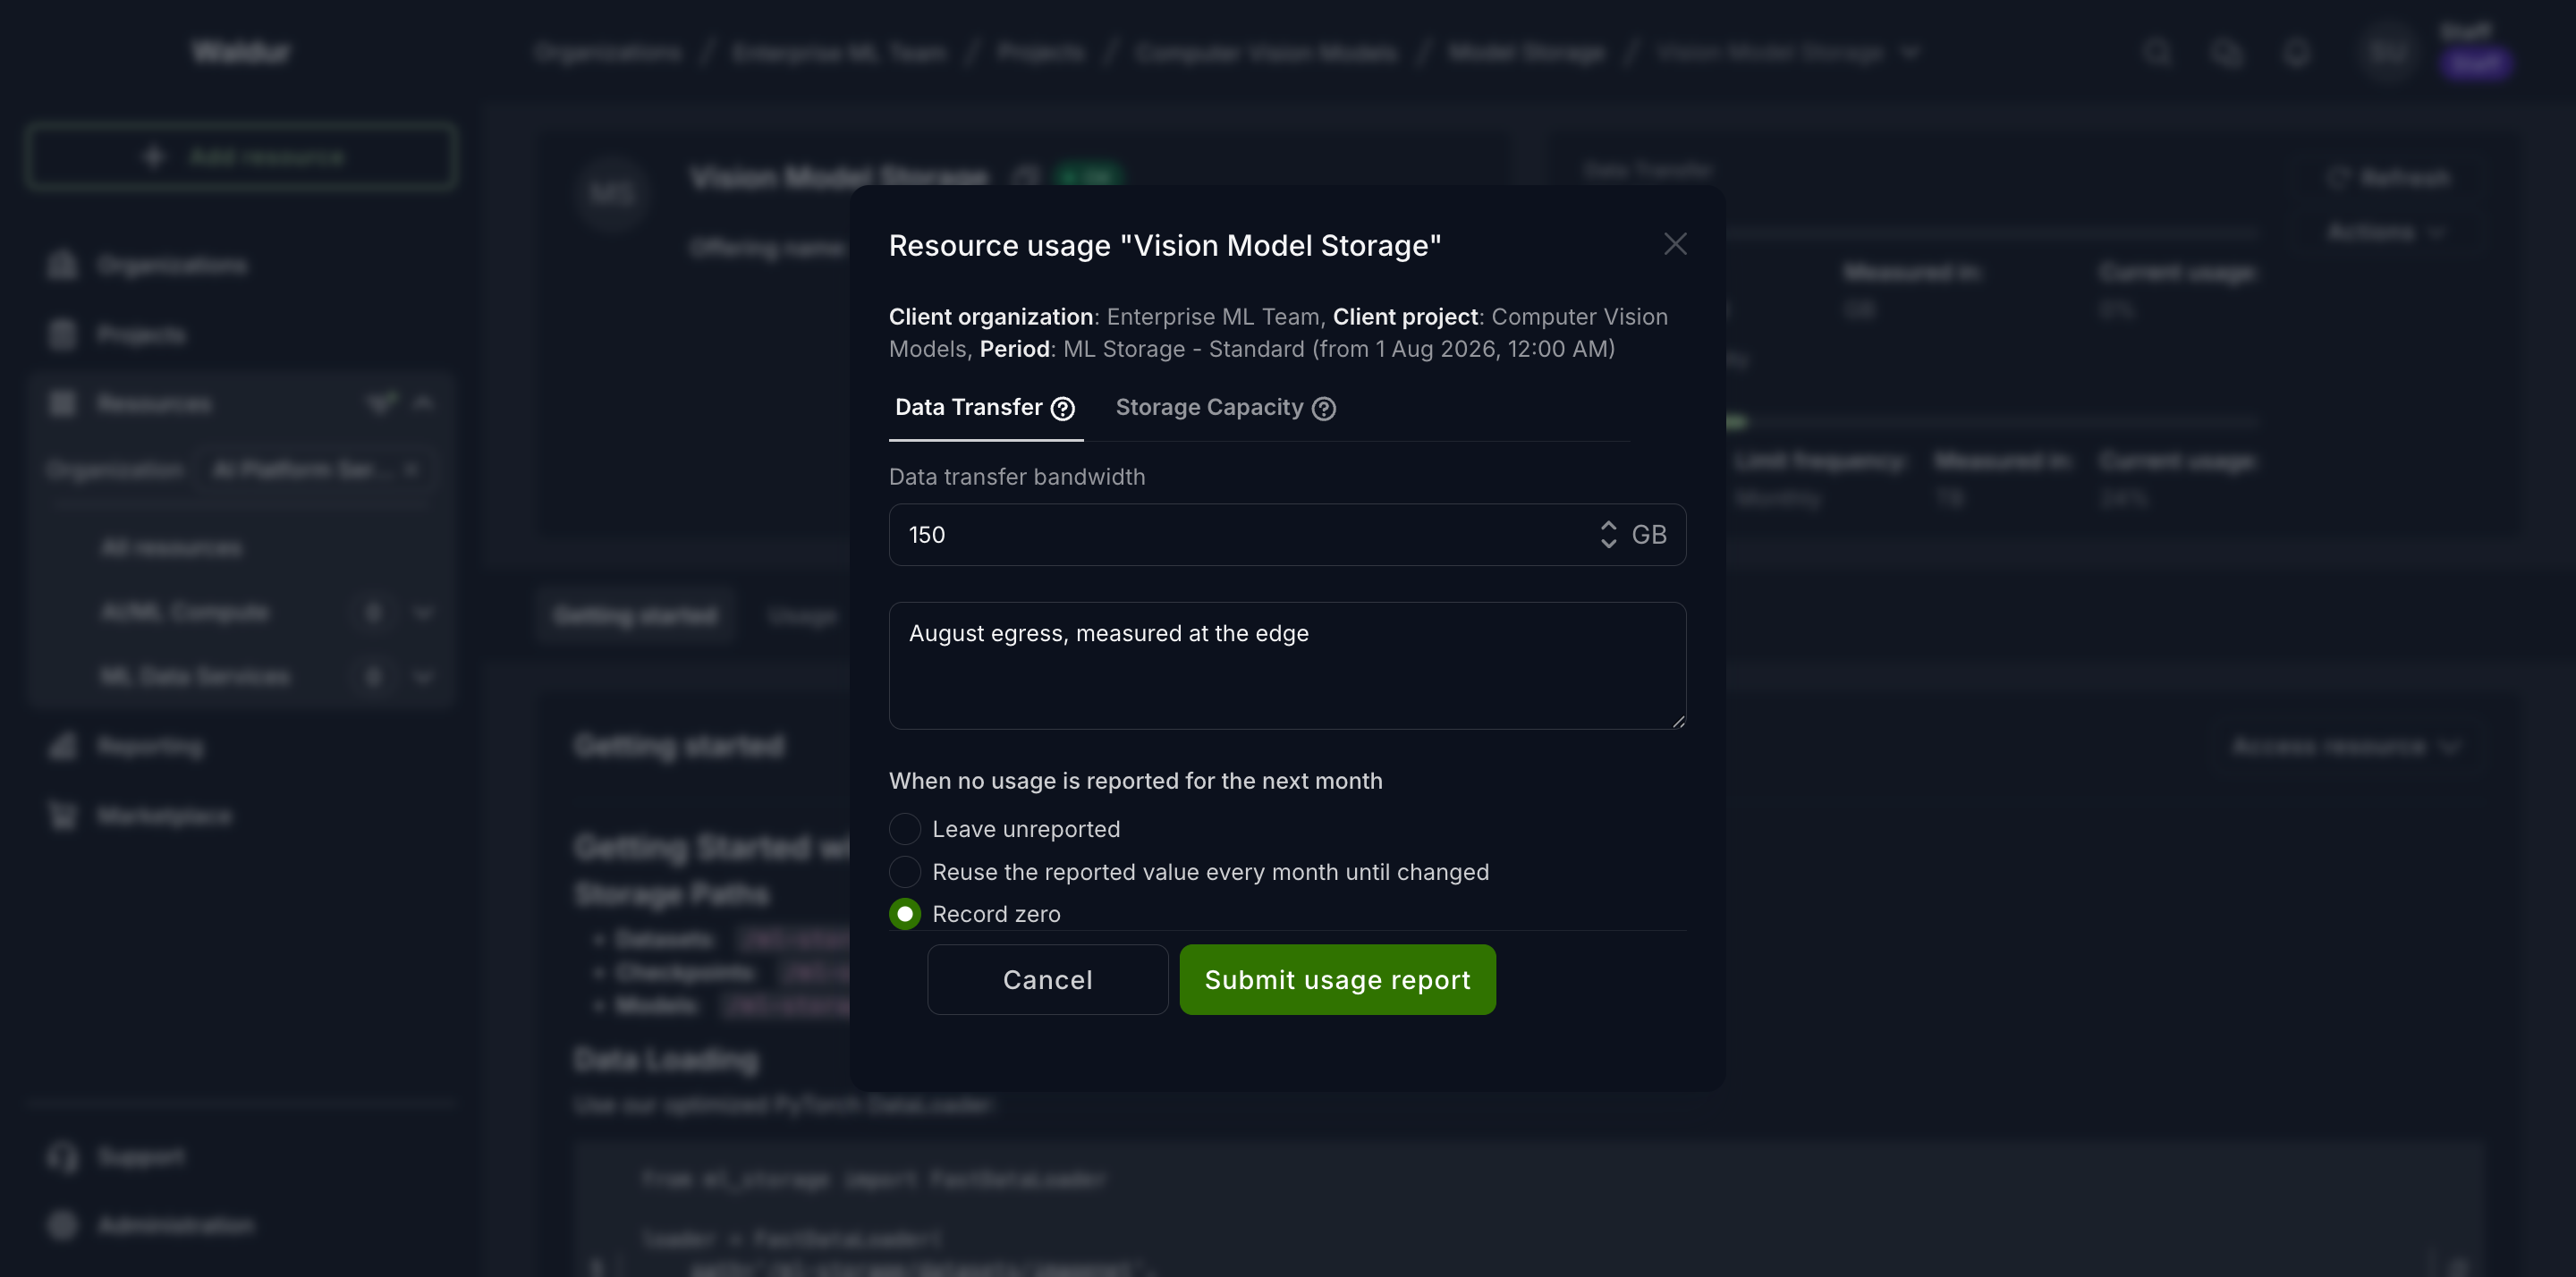Open the Data Transfer help icon
This screenshot has height=1277, width=2576.
[x=1063, y=408]
